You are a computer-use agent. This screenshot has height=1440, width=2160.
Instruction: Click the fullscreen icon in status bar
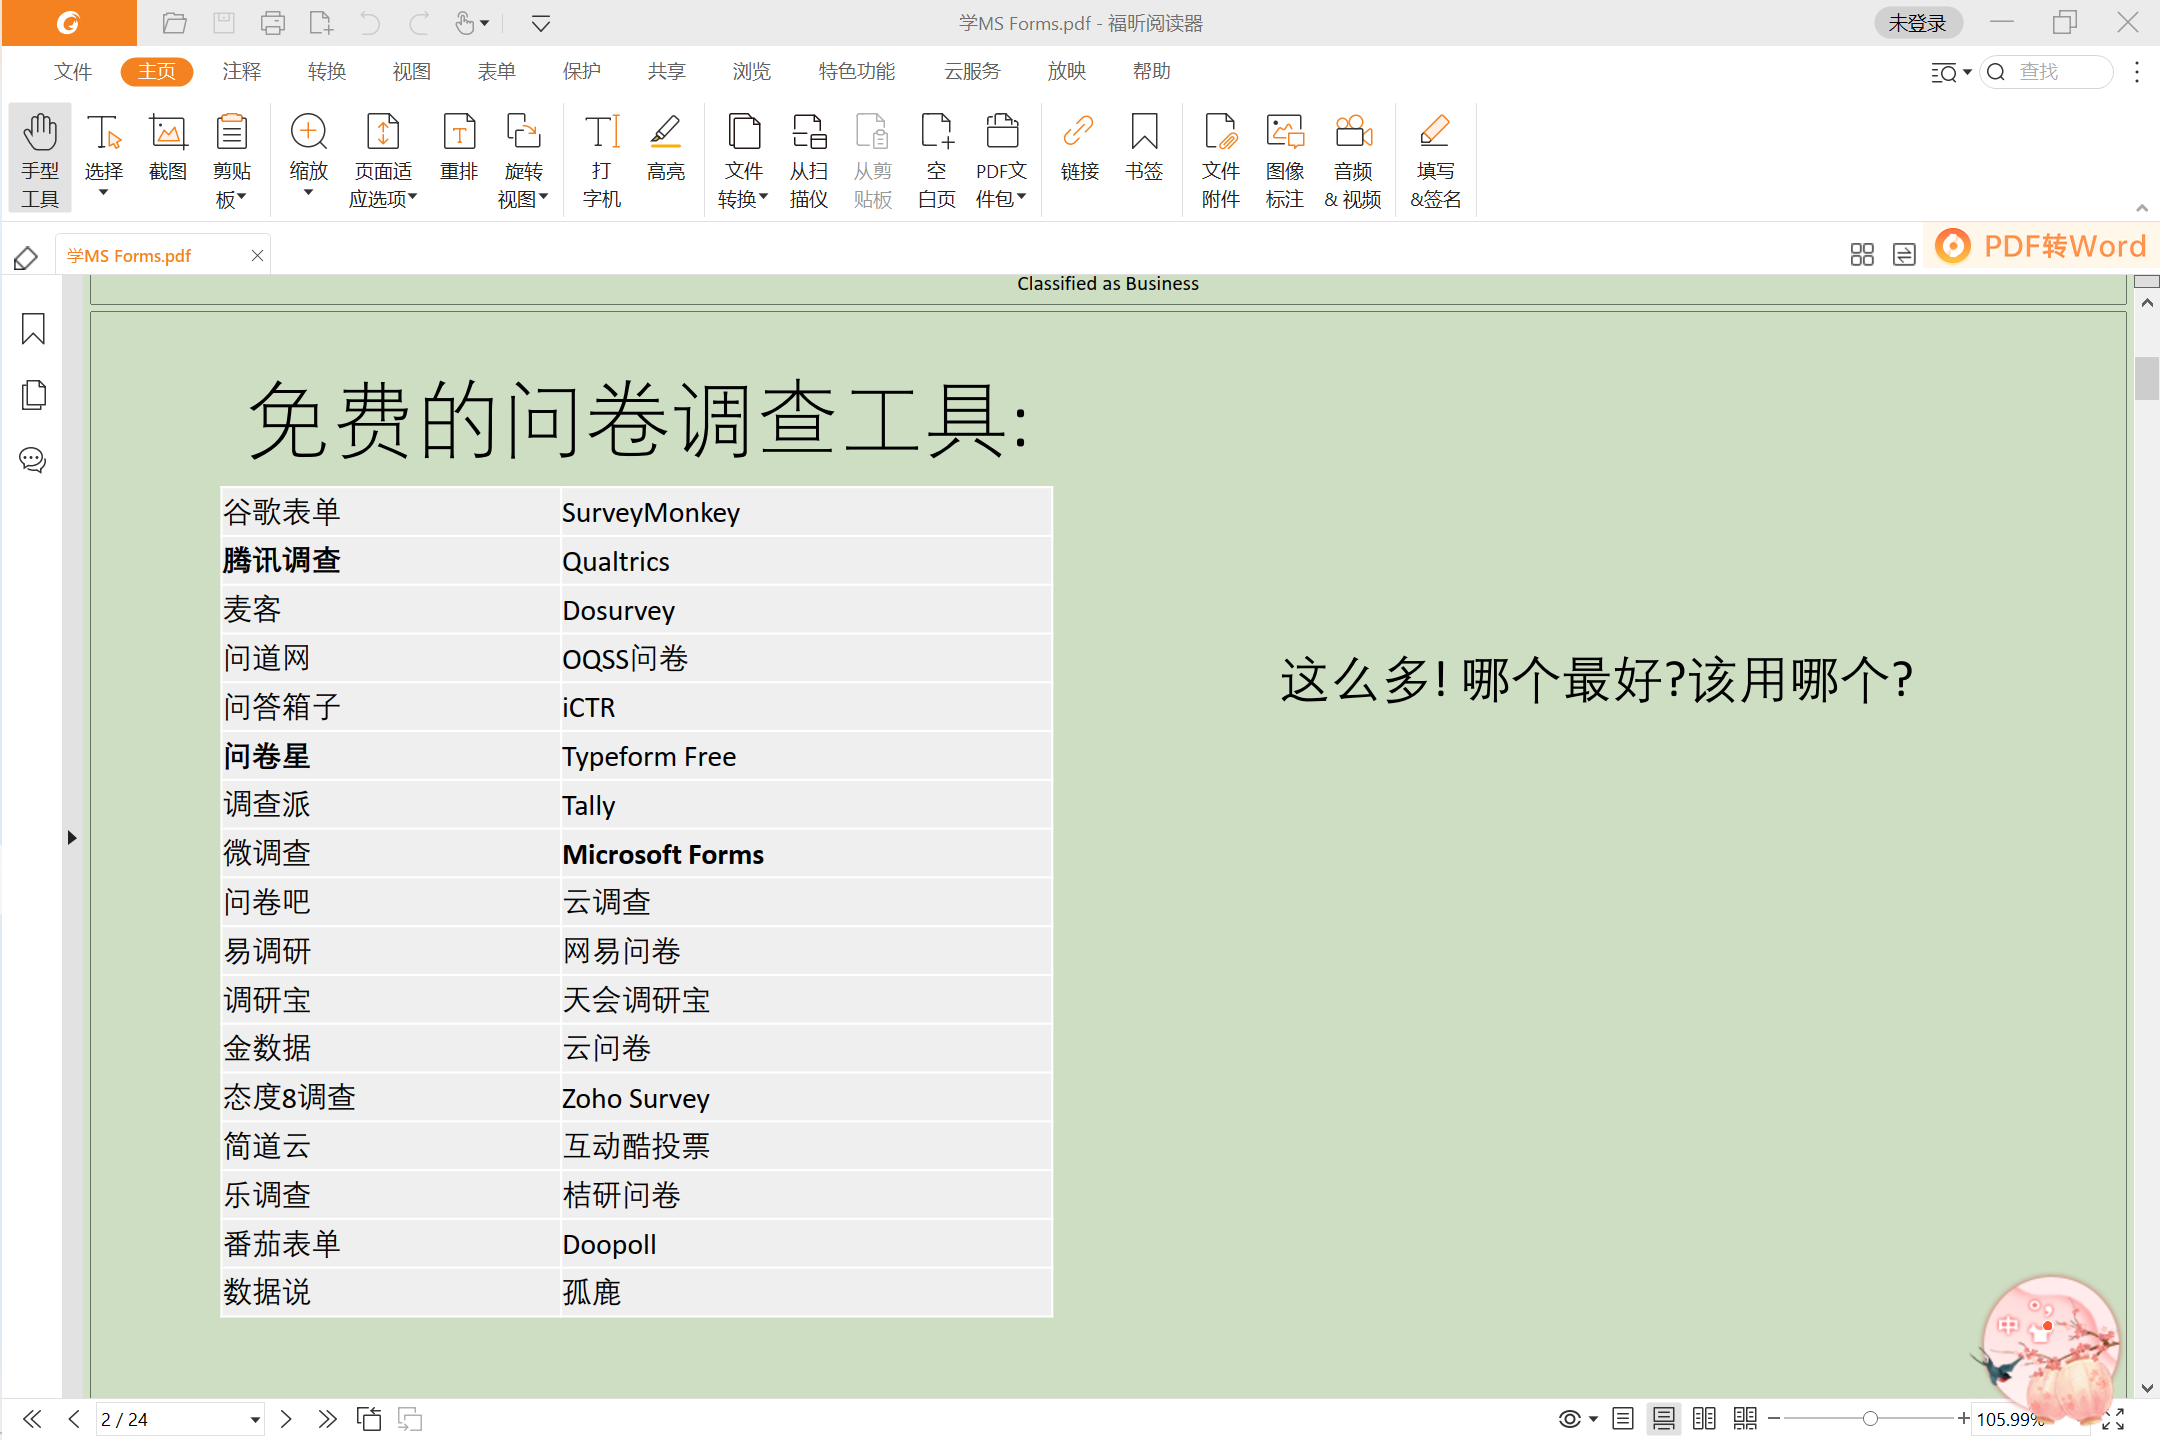(x=2113, y=1419)
